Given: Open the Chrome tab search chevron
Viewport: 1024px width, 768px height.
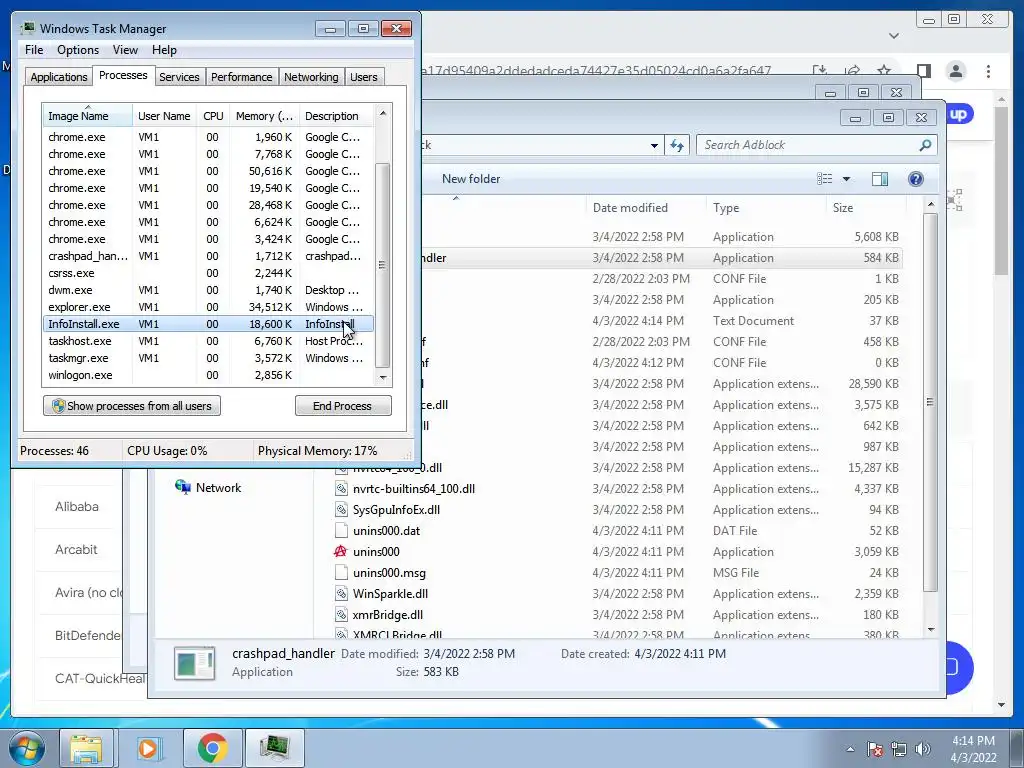Looking at the screenshot, I should pos(894,35).
